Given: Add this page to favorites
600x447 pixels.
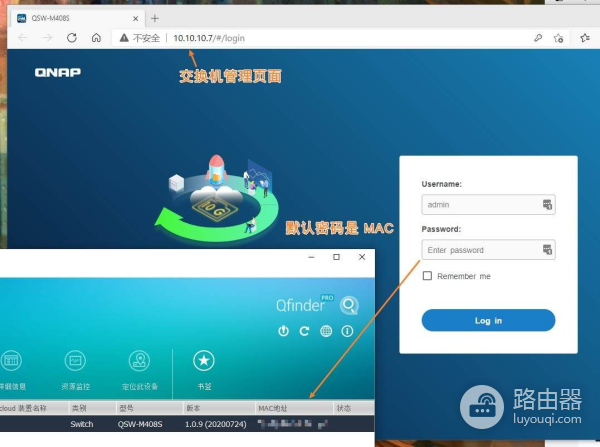Looking at the screenshot, I should tap(558, 38).
